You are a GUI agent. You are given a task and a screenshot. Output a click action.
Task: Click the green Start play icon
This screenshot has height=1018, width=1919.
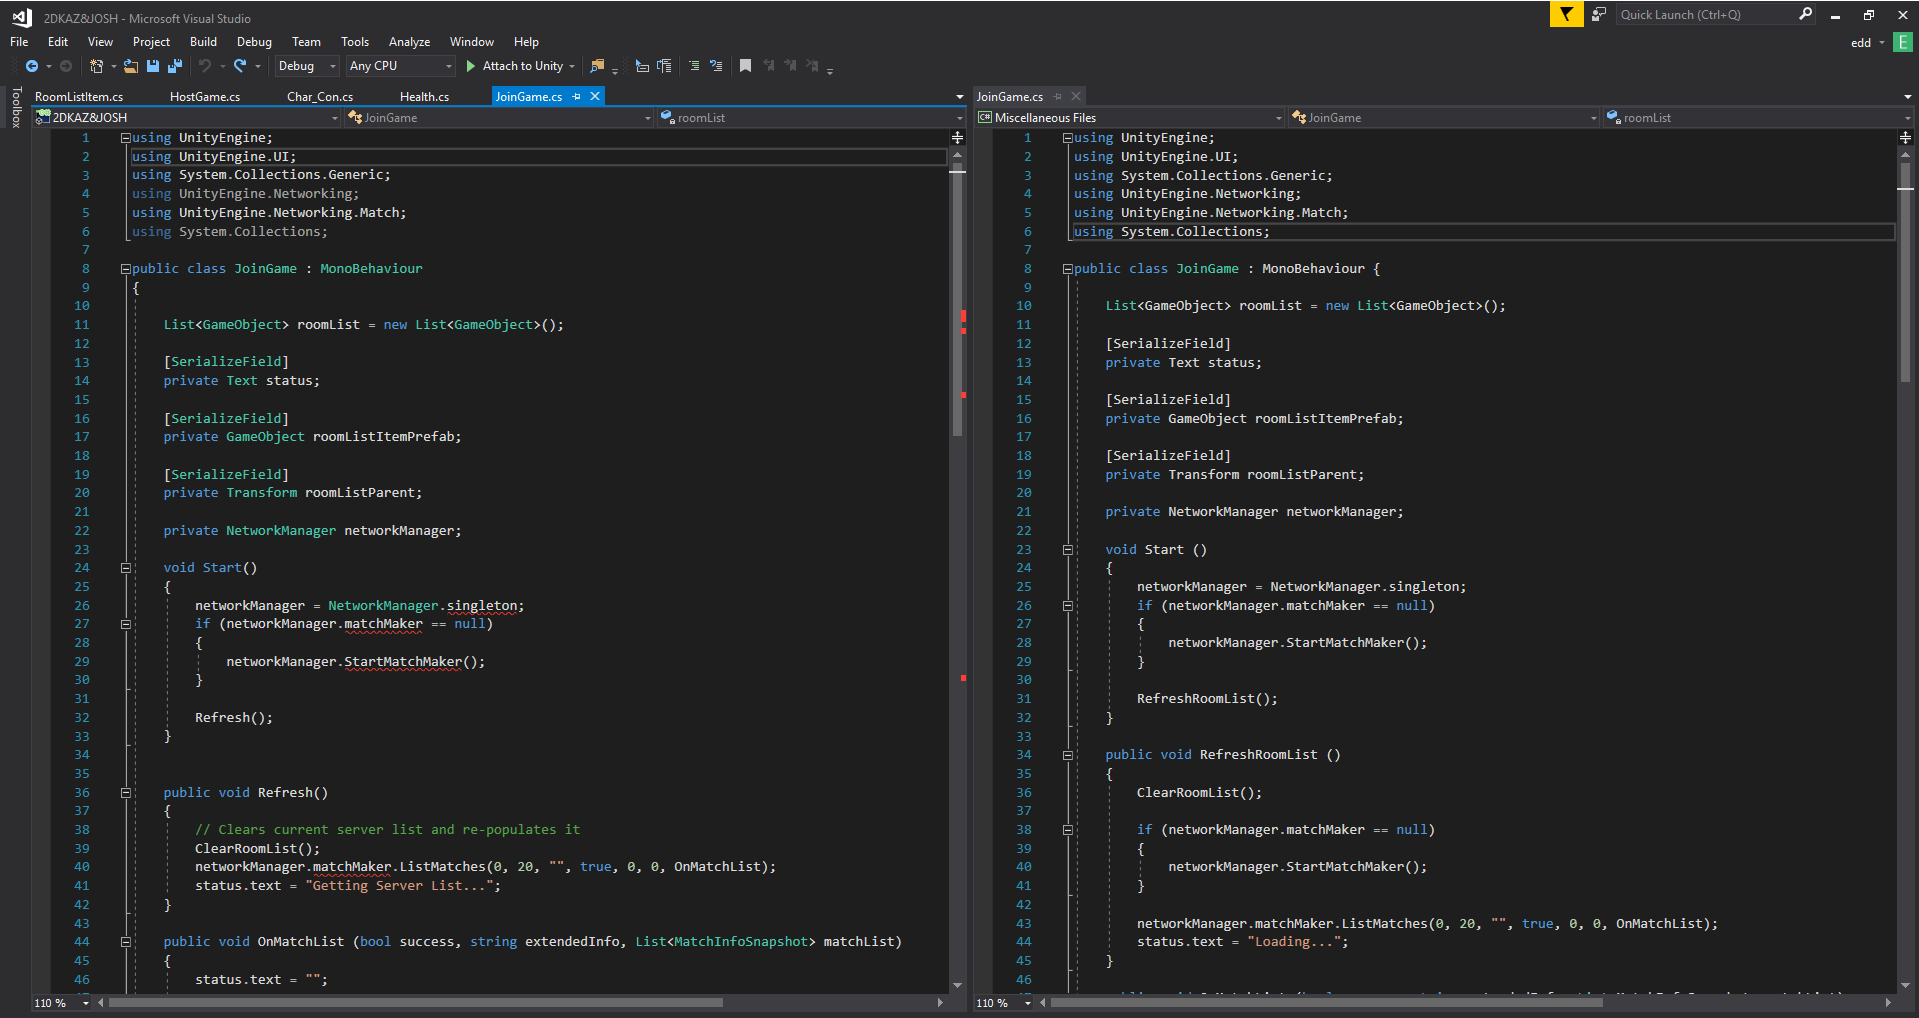click(x=471, y=66)
